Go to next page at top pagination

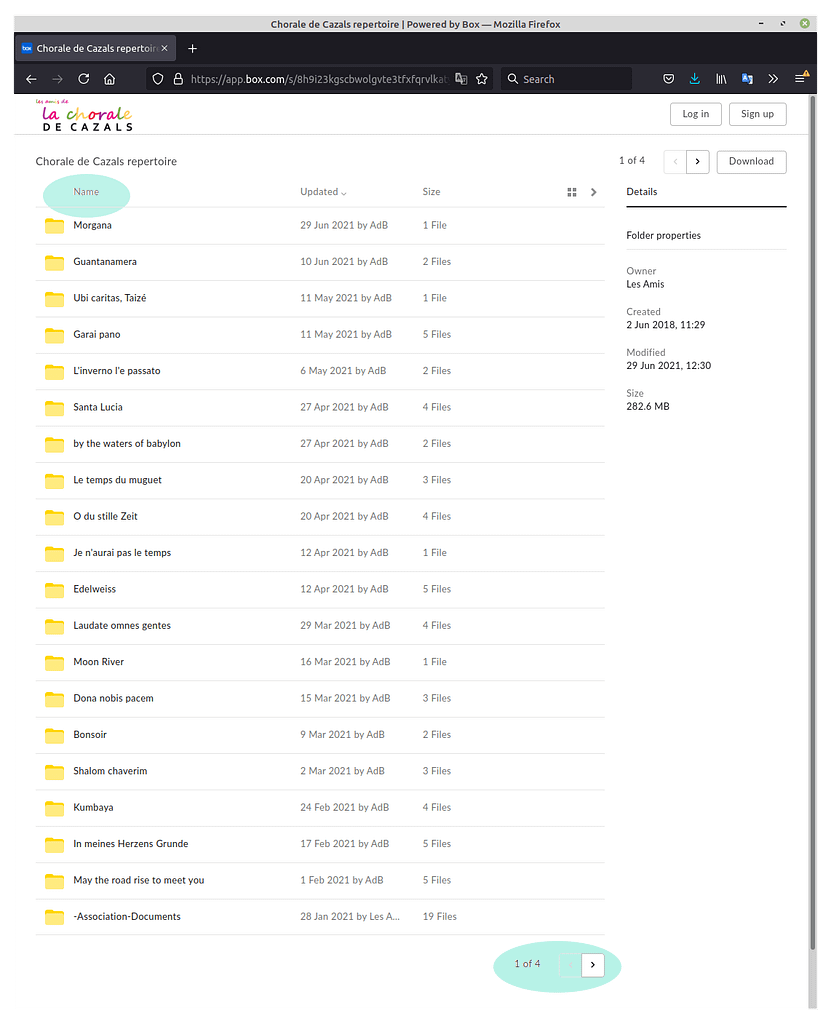[x=698, y=161]
